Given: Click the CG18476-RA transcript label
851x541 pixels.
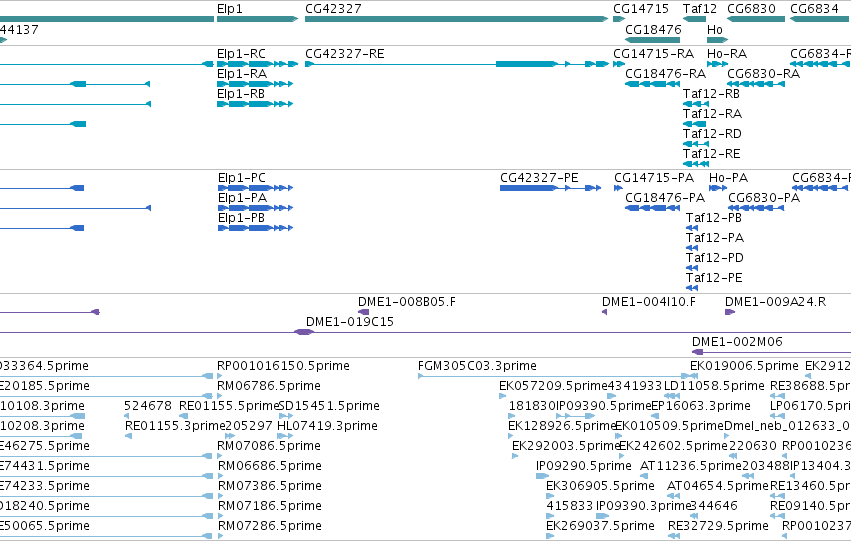Looking at the screenshot, I should (x=665, y=74).
